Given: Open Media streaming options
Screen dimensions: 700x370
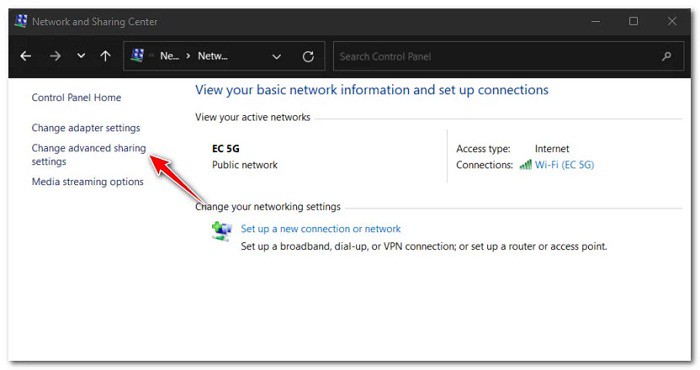Looking at the screenshot, I should pyautogui.click(x=88, y=182).
